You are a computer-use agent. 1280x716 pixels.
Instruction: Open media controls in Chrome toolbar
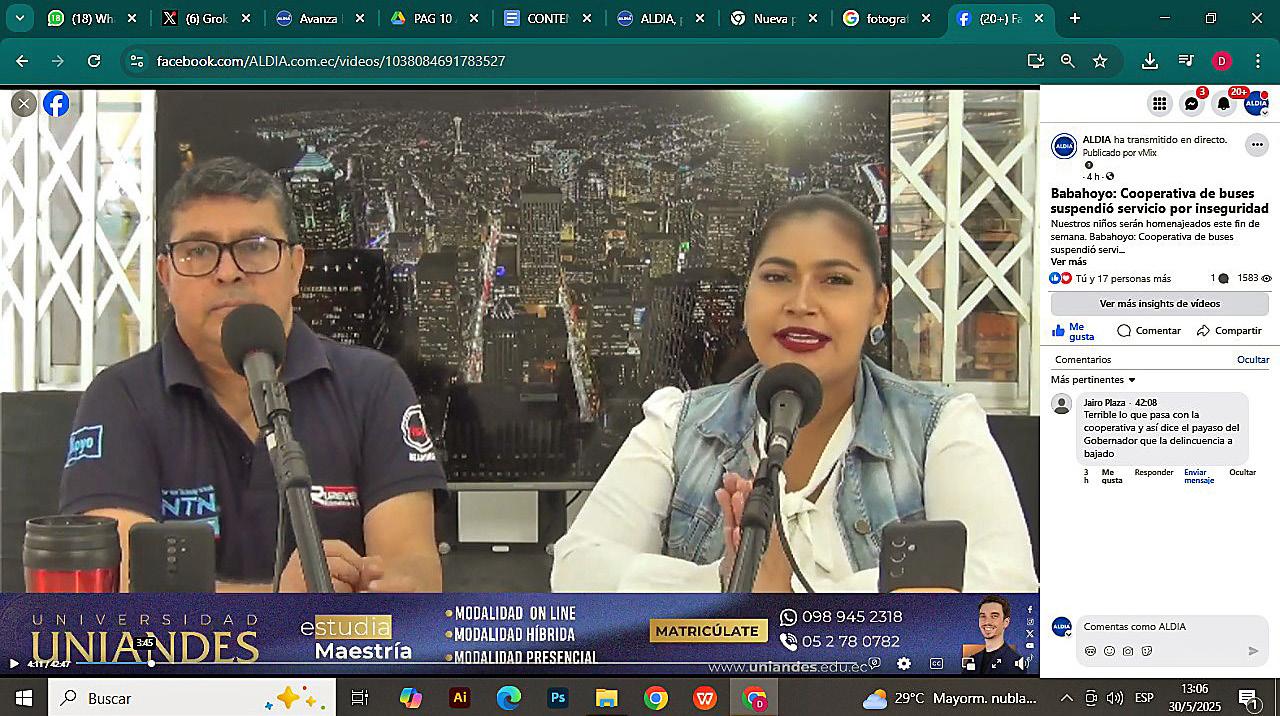[1186, 61]
